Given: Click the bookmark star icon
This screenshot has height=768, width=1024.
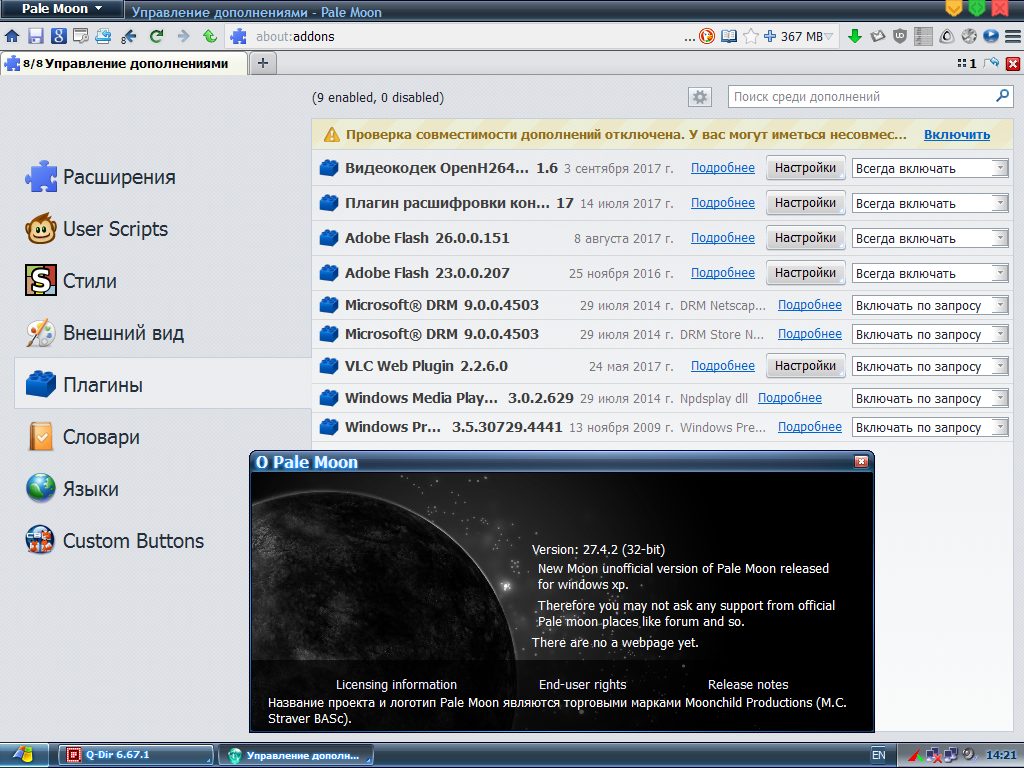Looking at the screenshot, I should pos(751,36).
